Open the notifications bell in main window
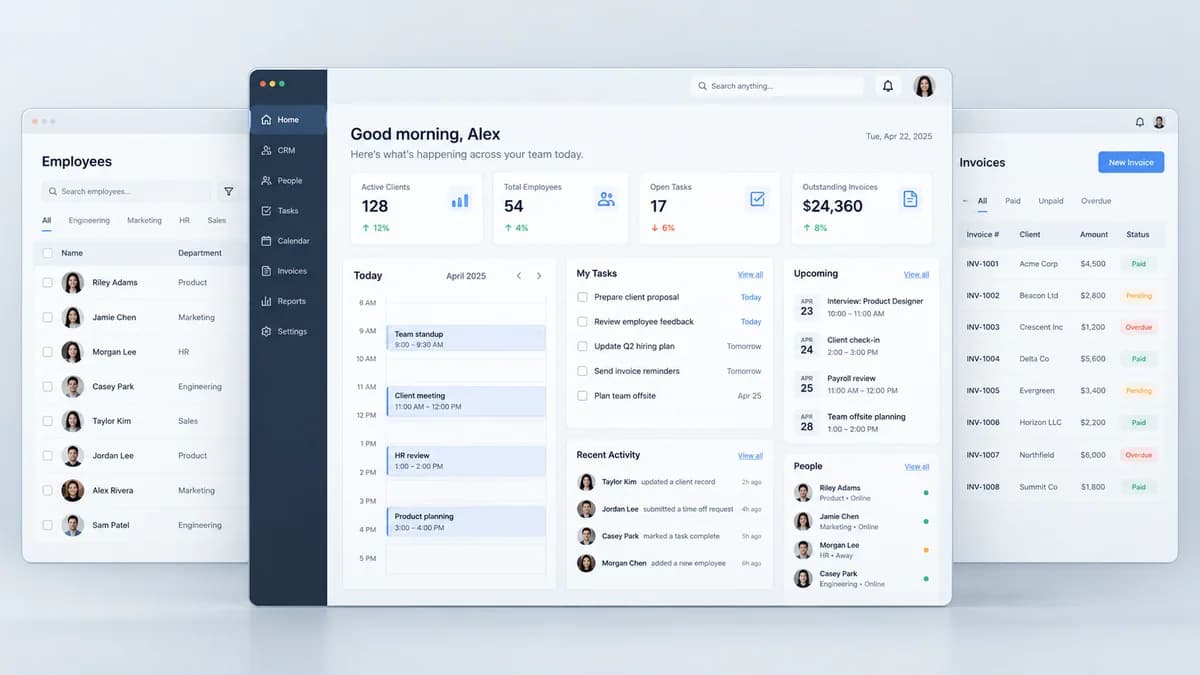Image resolution: width=1200 pixels, height=675 pixels. point(887,86)
